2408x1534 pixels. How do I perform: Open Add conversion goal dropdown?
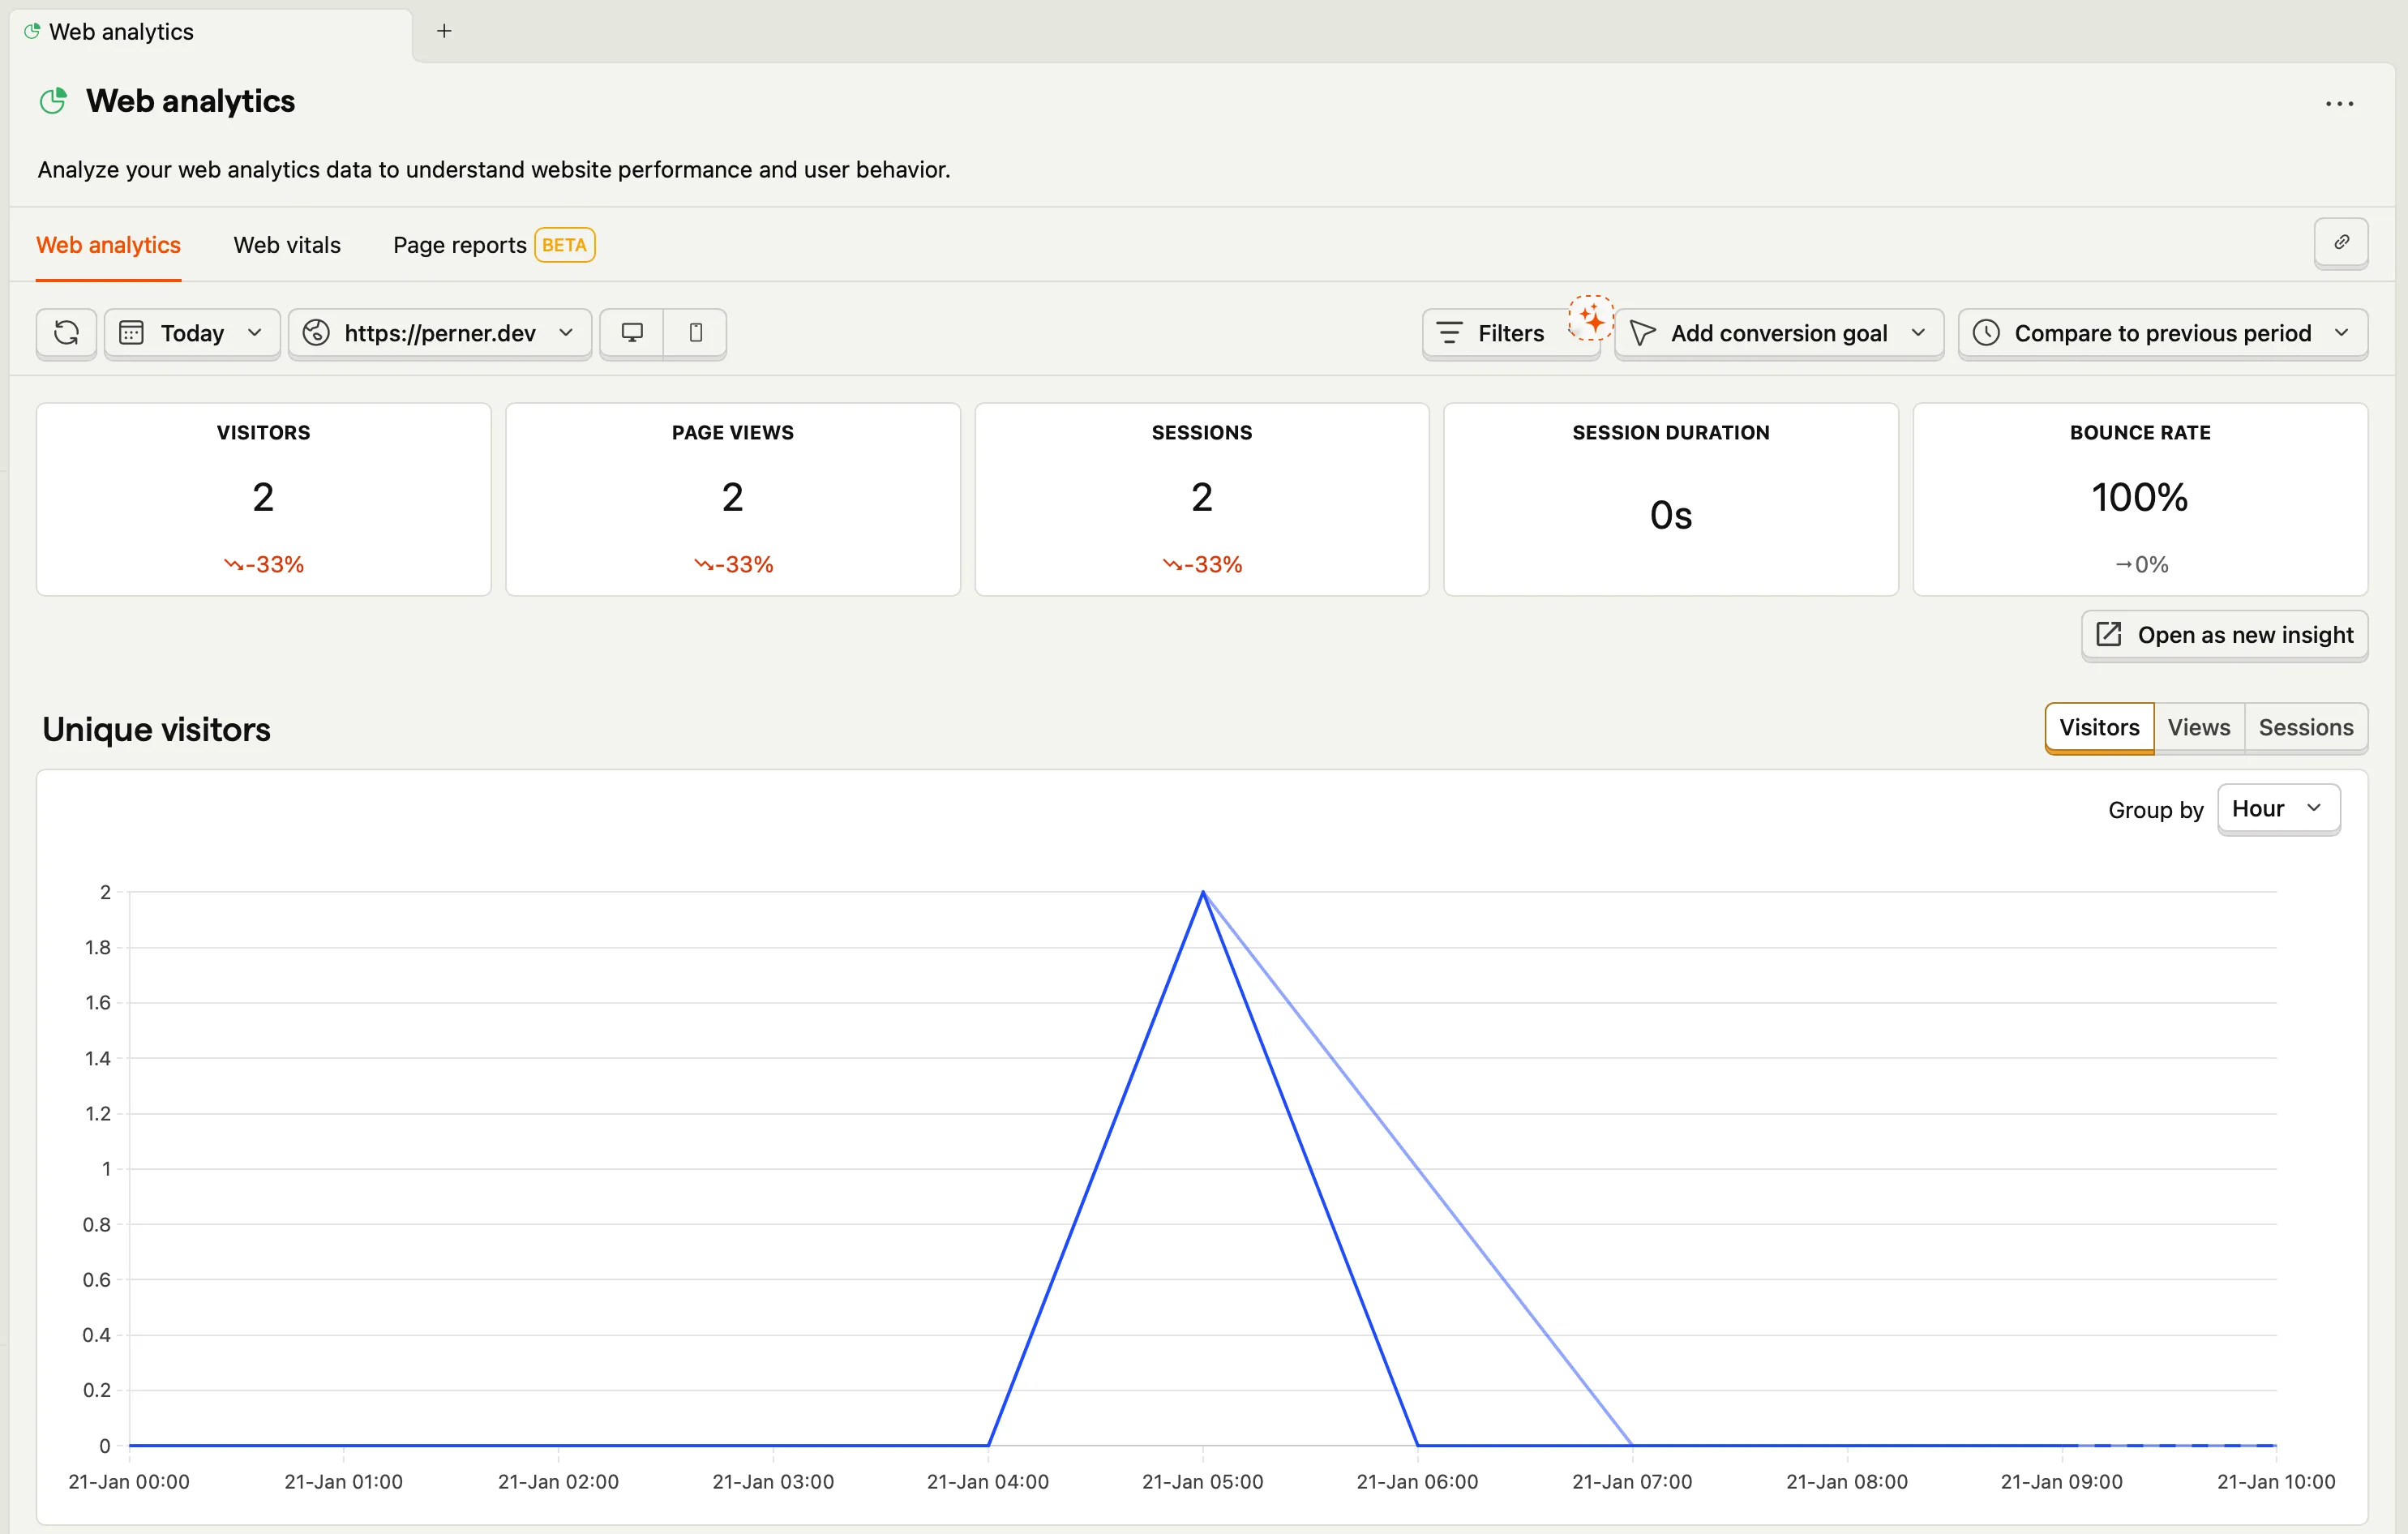tap(1779, 333)
